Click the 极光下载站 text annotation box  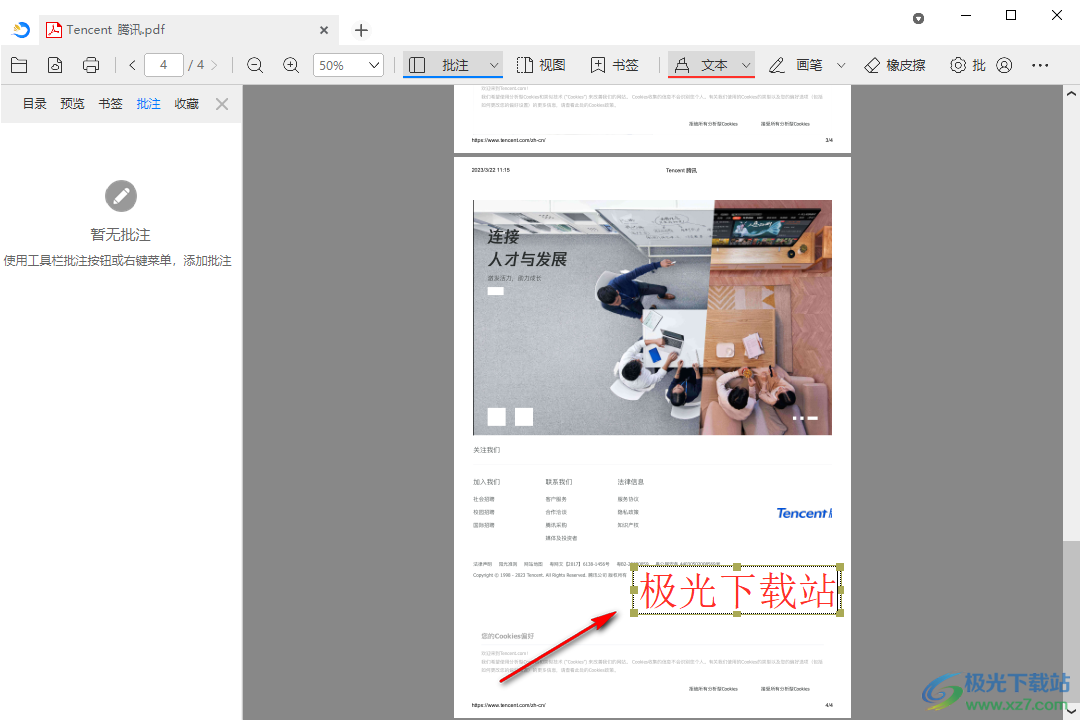pos(737,591)
